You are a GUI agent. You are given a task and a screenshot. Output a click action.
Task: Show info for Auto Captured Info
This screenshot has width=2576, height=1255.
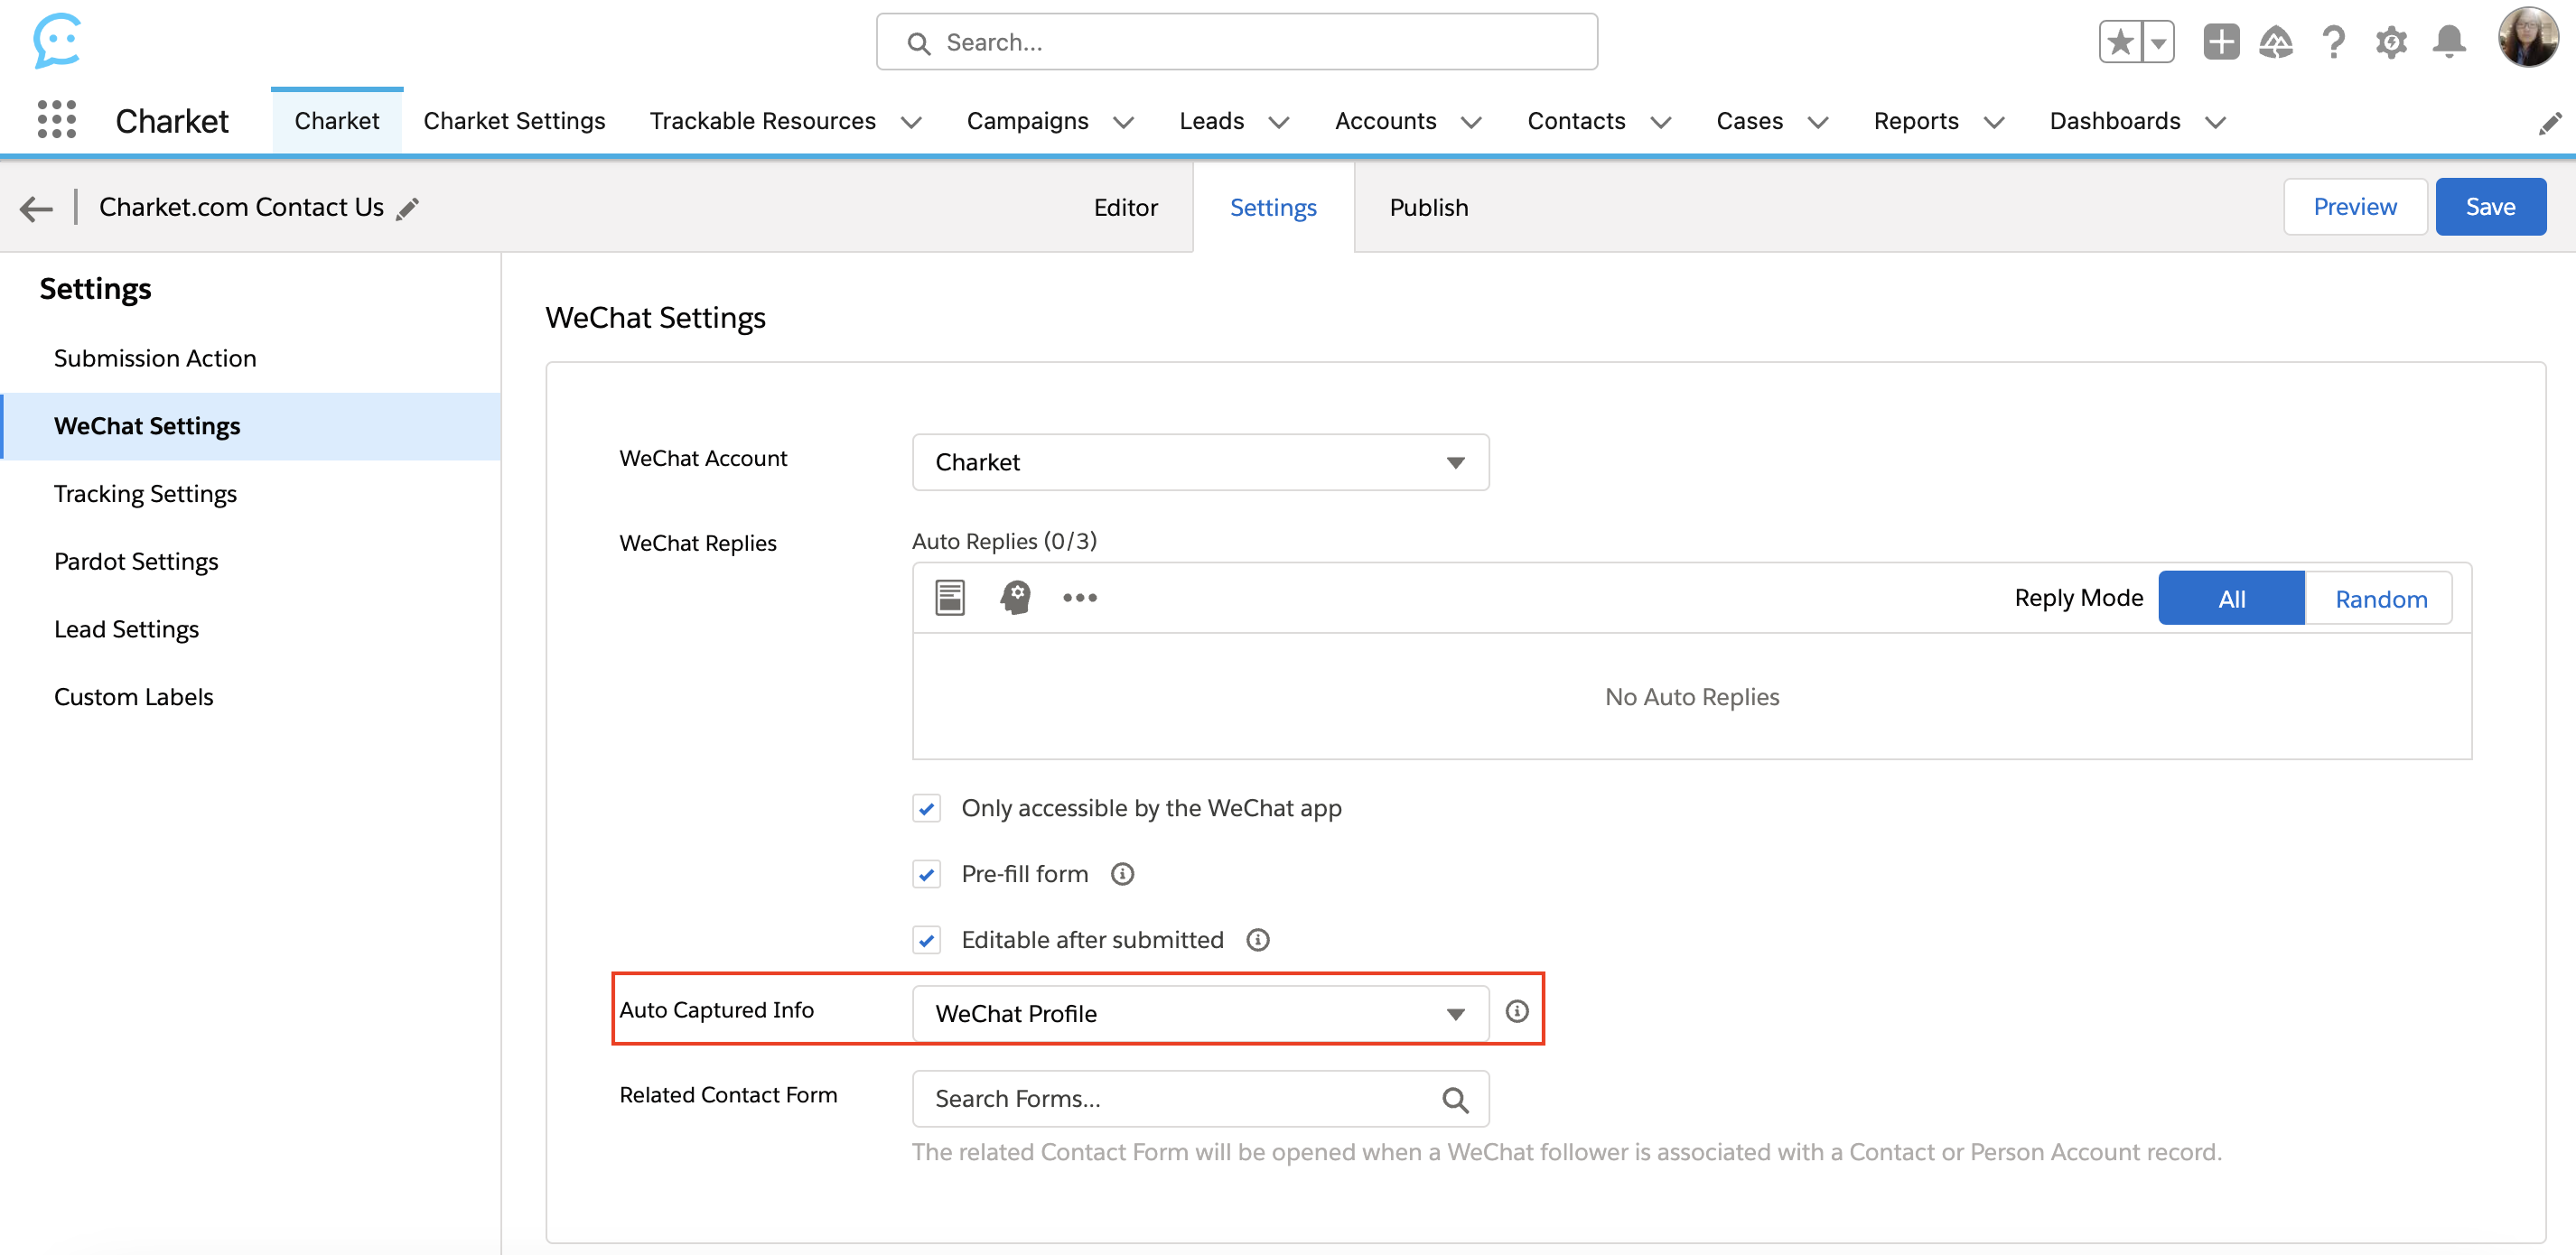click(x=1517, y=1011)
